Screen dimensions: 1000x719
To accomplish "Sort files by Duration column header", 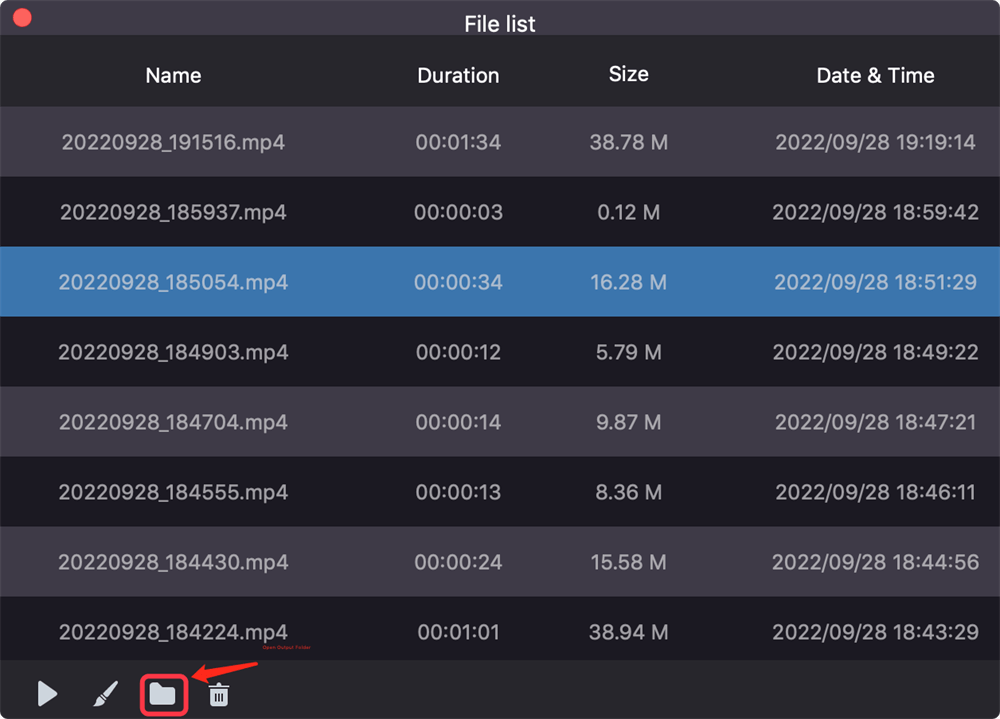I will coord(458,76).
